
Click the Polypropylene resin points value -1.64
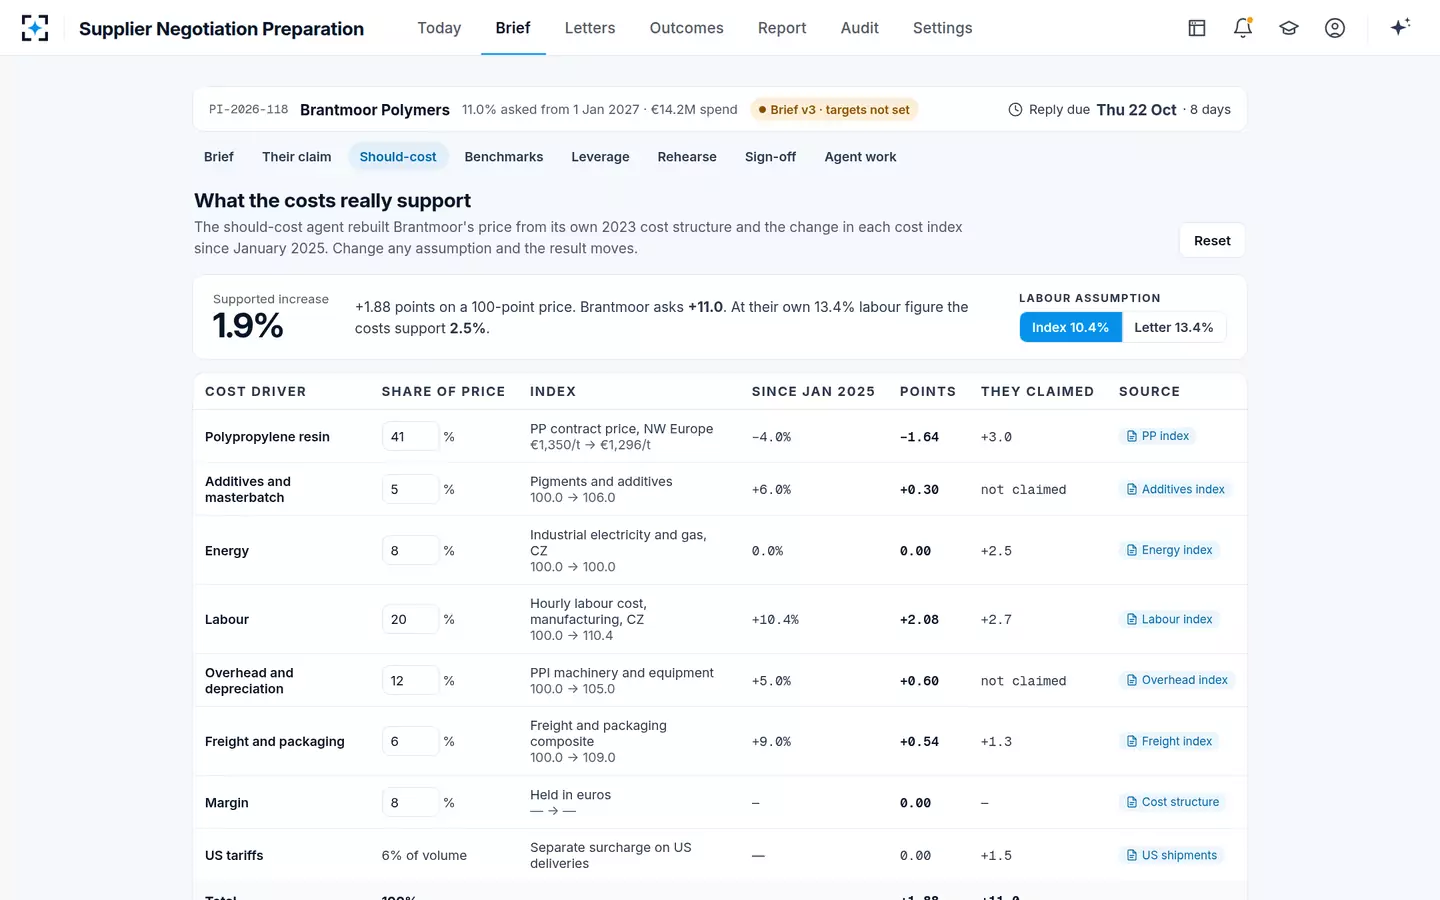[x=919, y=437]
